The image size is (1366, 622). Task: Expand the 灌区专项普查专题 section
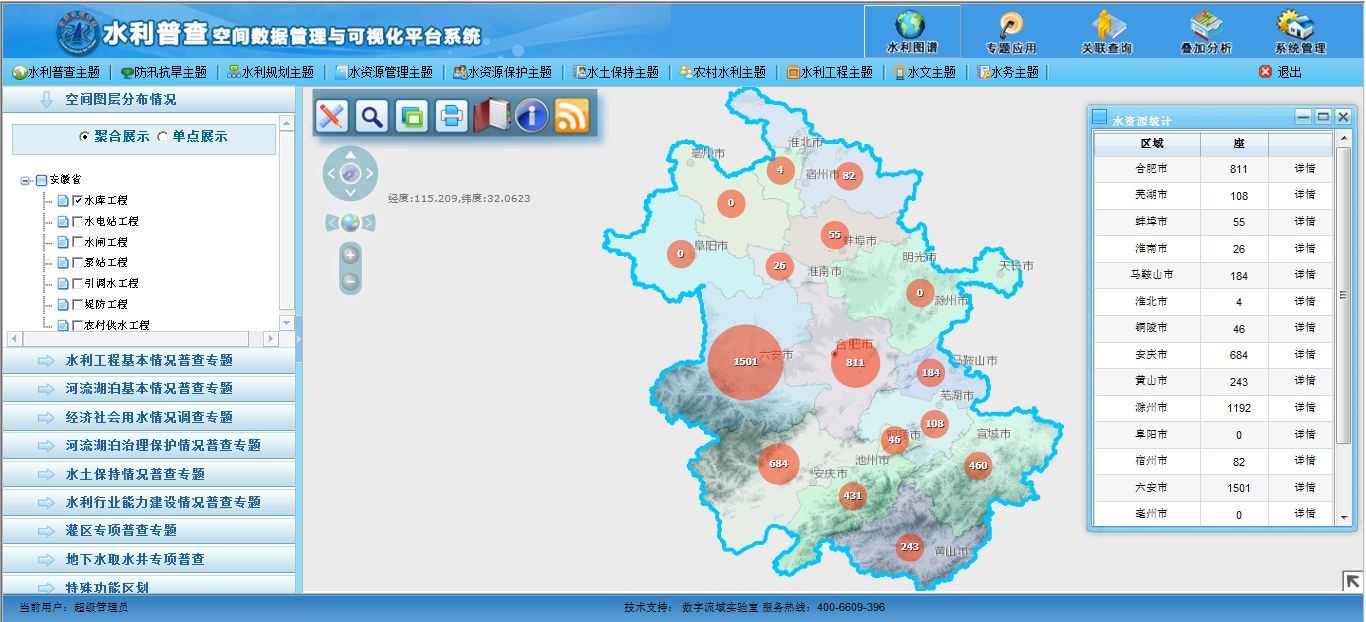[x=149, y=530]
